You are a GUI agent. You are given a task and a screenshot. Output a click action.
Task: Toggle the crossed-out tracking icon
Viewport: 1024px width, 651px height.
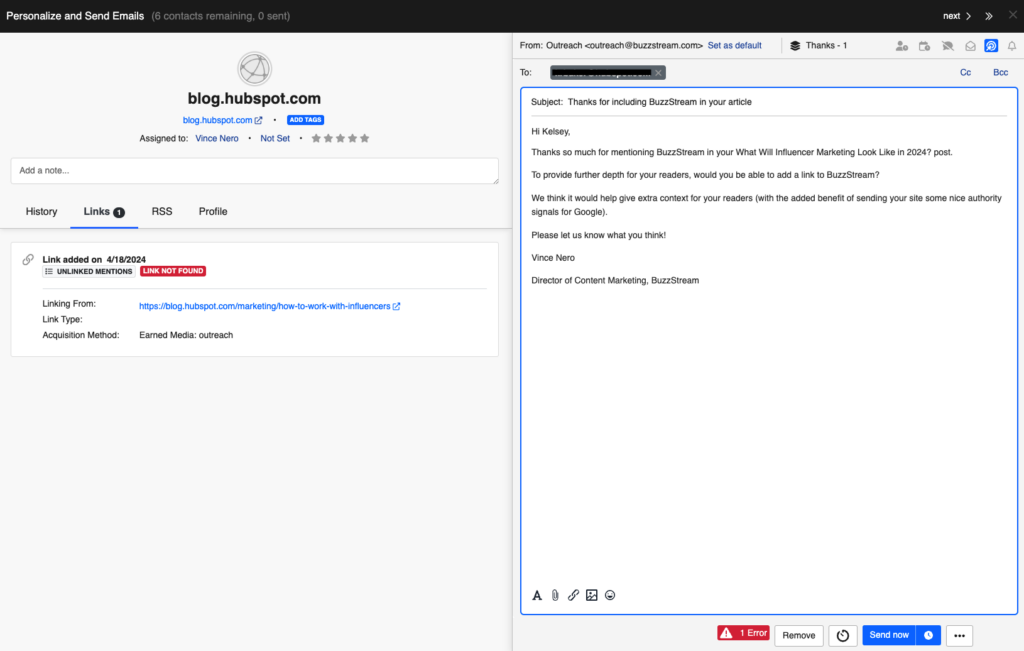(947, 45)
